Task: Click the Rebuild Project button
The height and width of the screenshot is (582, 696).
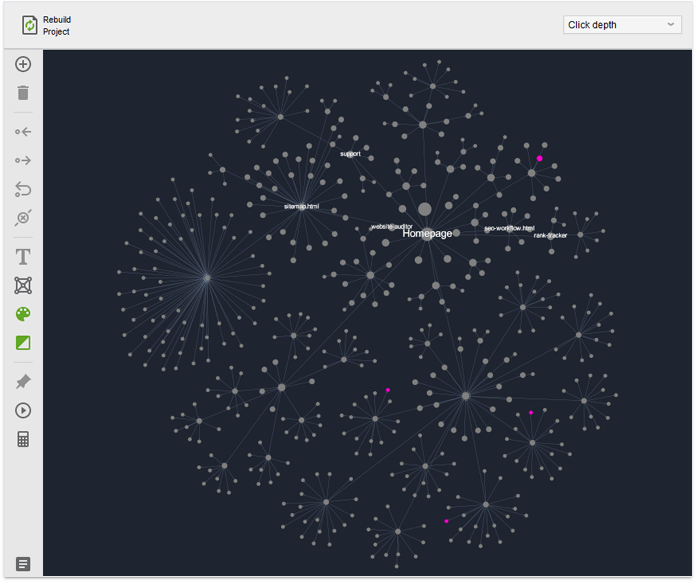Action: pos(47,25)
